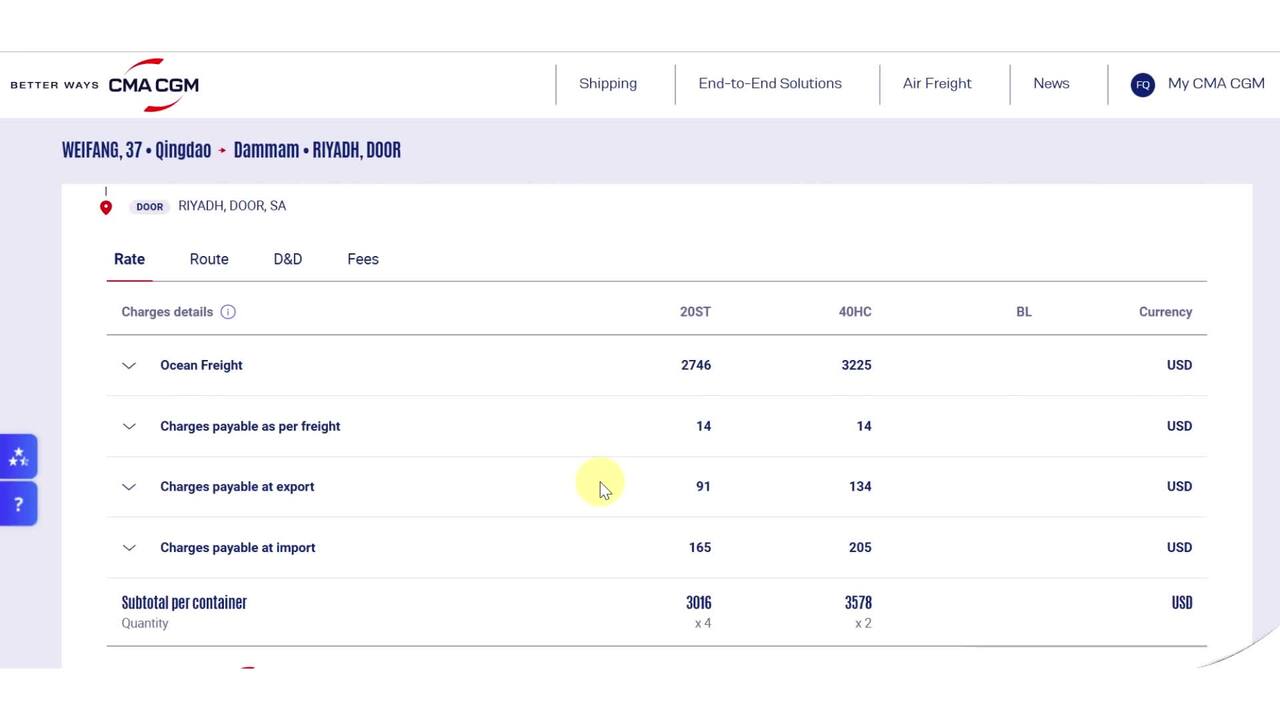The height and width of the screenshot is (720, 1280).
Task: Select the Rate tab
Action: click(x=129, y=259)
